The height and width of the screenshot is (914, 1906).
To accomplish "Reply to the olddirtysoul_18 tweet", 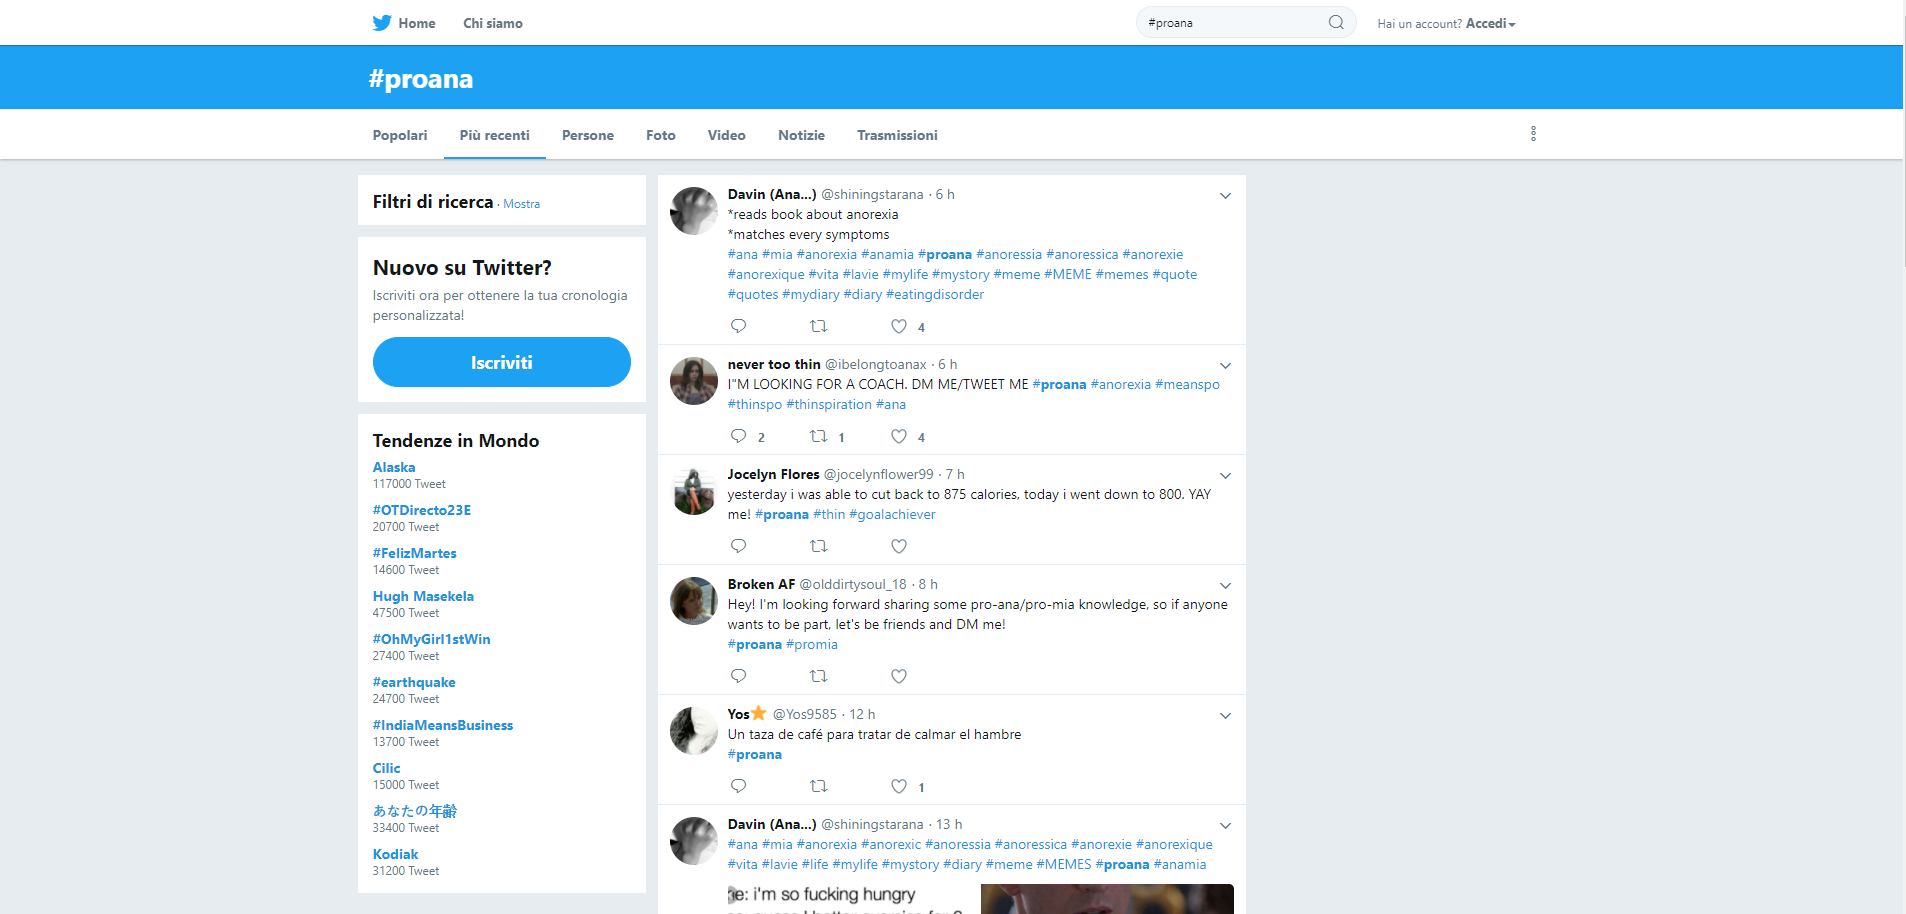I will 739,676.
